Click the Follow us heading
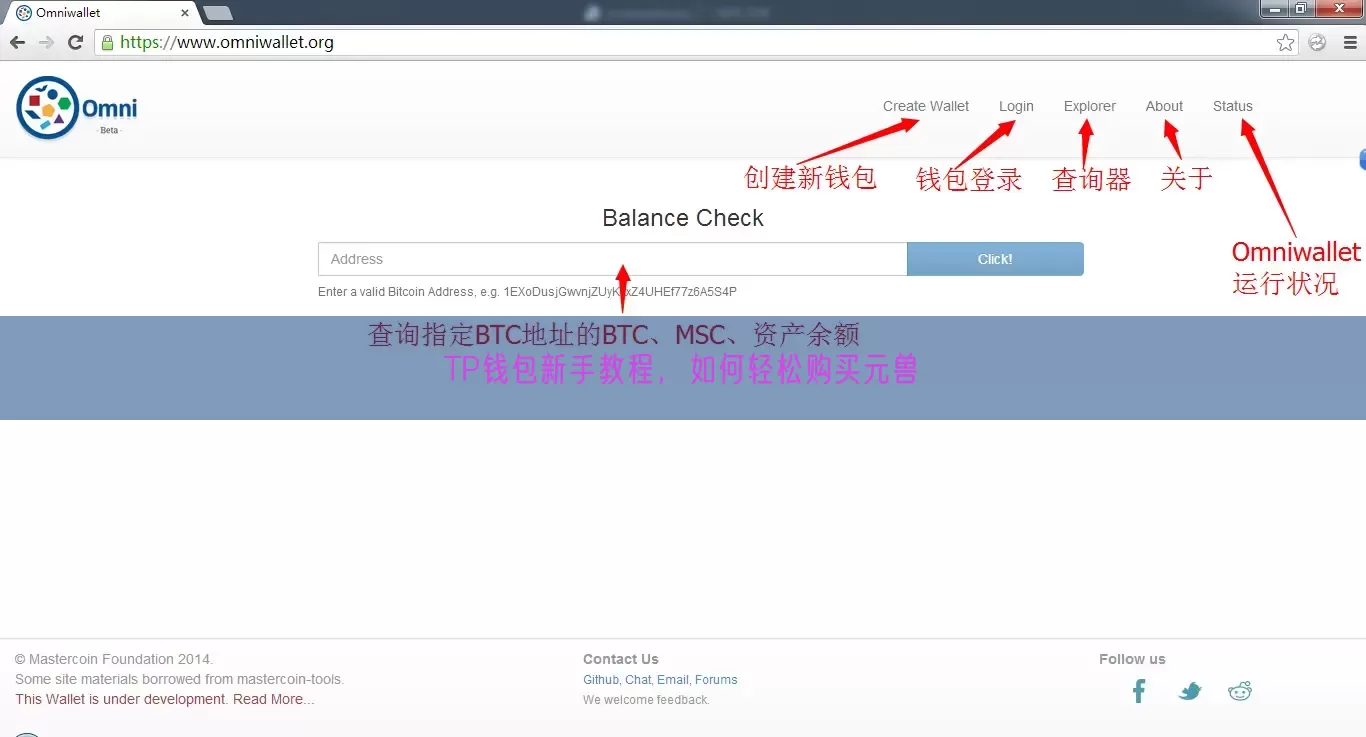This screenshot has height=737, width=1366. [1132, 659]
